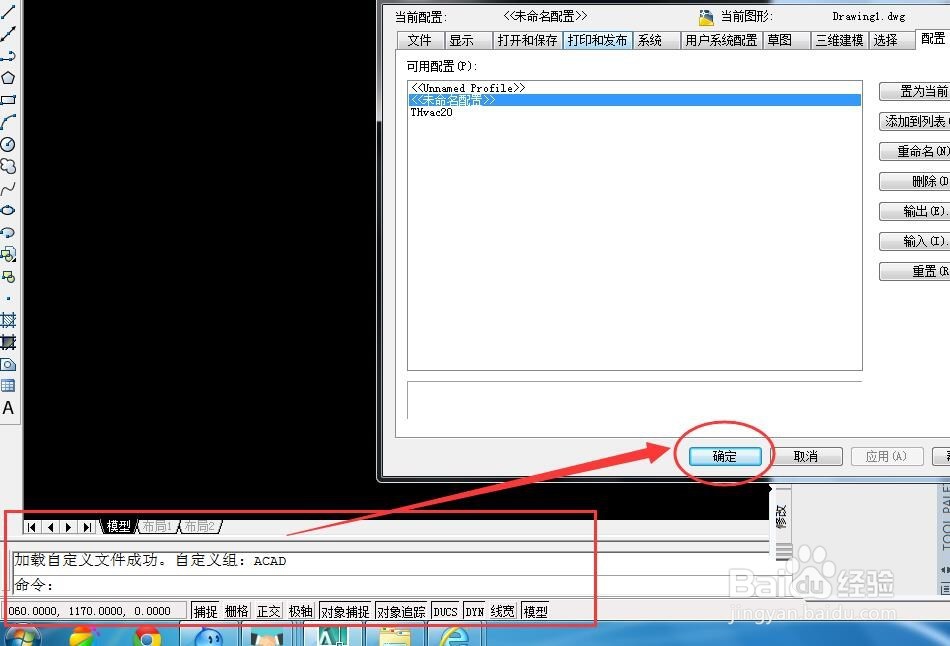950x646 pixels.
Task: Click the 输入 import button
Action: coord(915,241)
